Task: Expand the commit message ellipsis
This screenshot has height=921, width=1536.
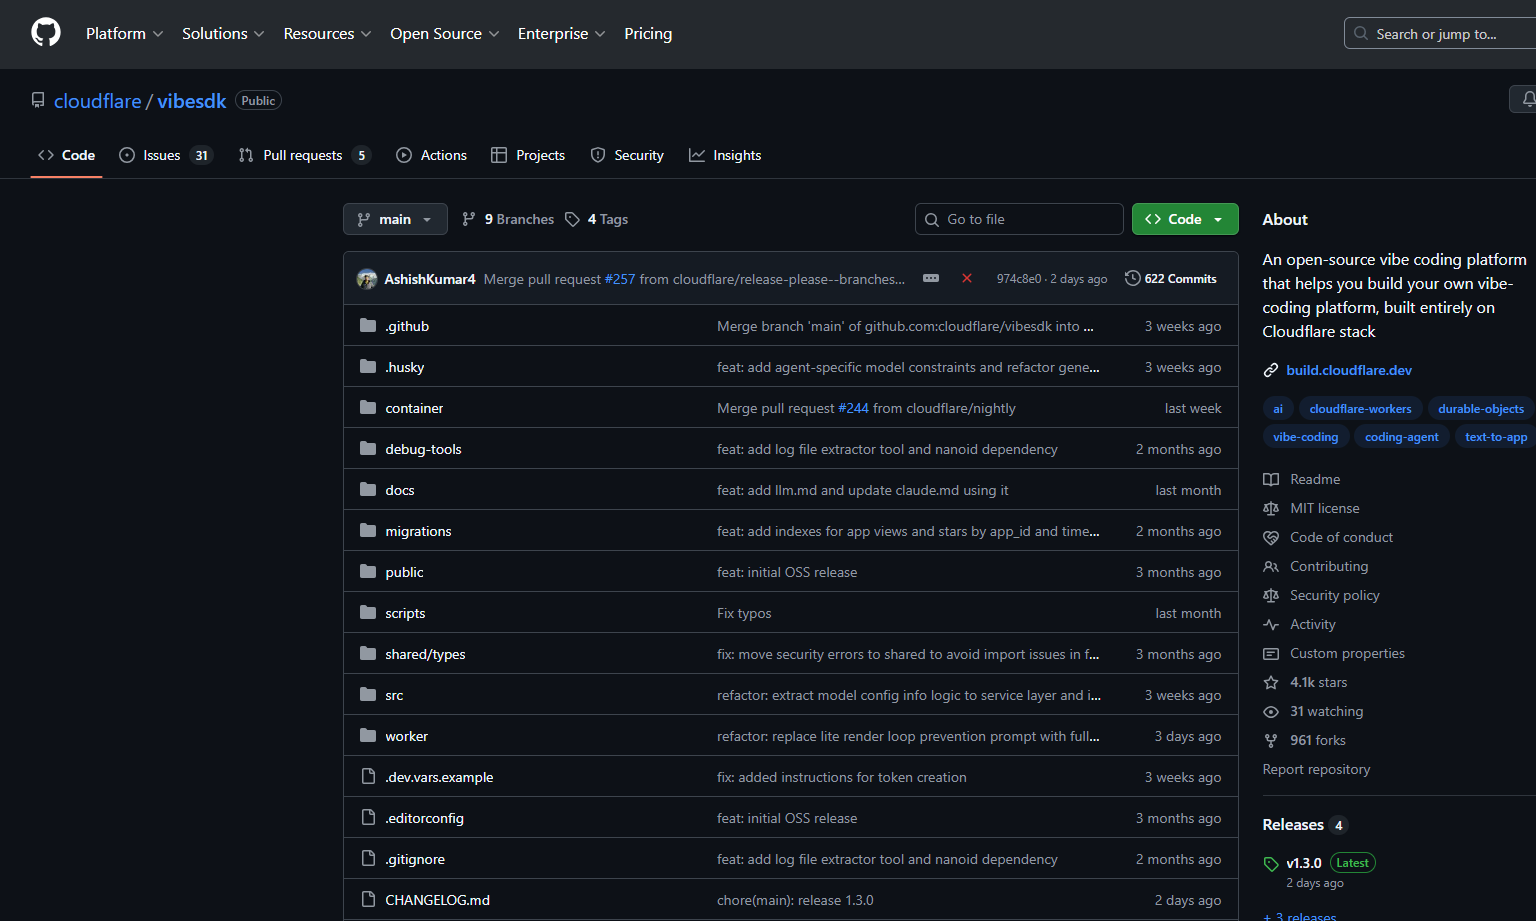Action: (x=930, y=278)
